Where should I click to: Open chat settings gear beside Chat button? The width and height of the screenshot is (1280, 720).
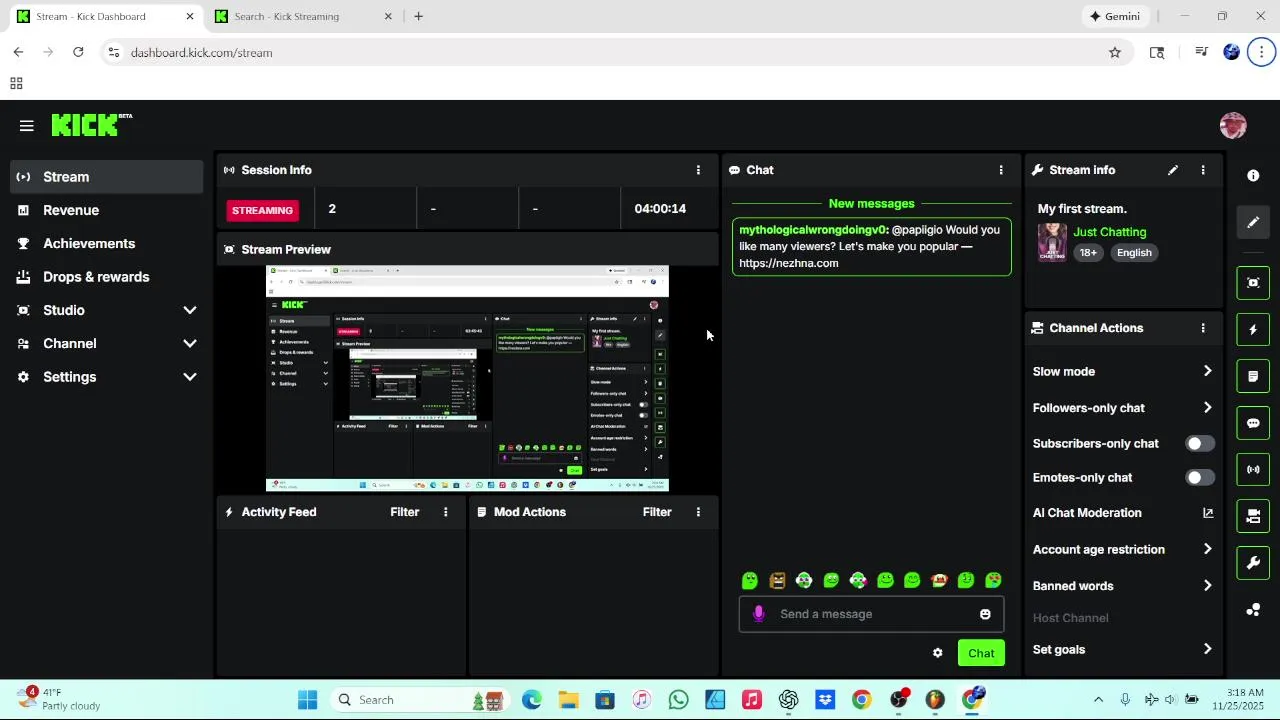tap(937, 653)
